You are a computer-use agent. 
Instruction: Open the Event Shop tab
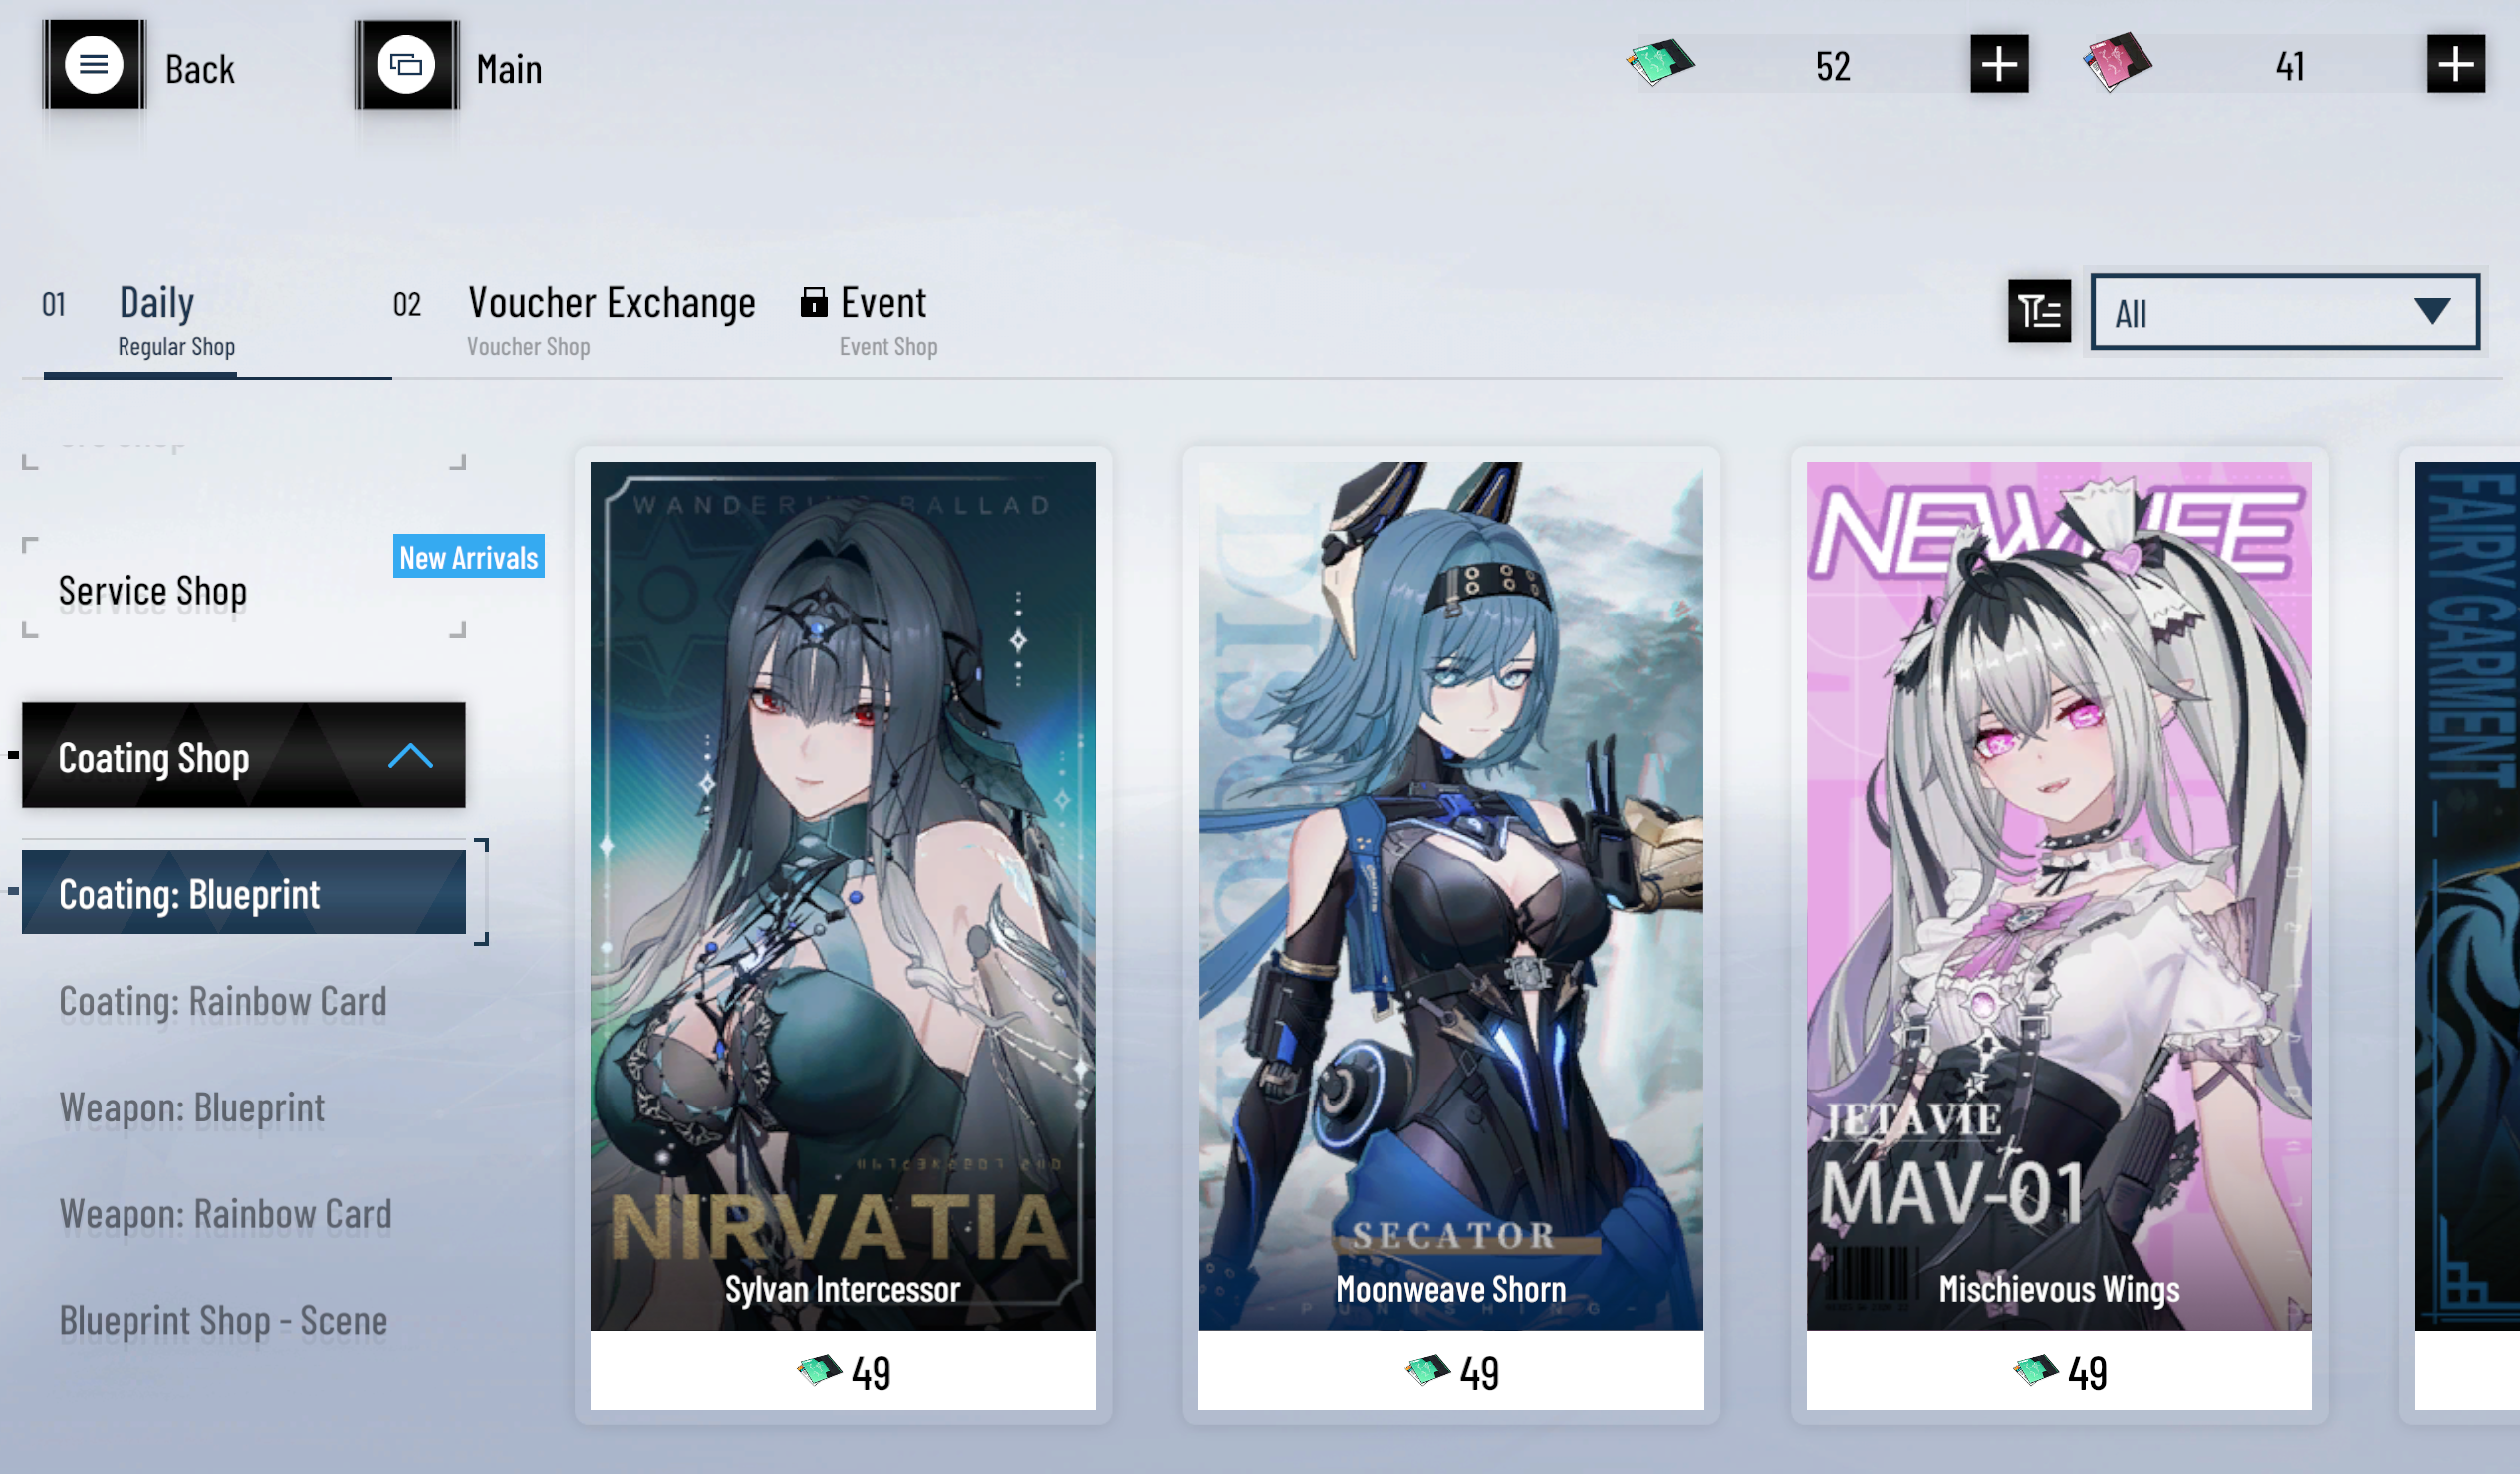coord(887,320)
